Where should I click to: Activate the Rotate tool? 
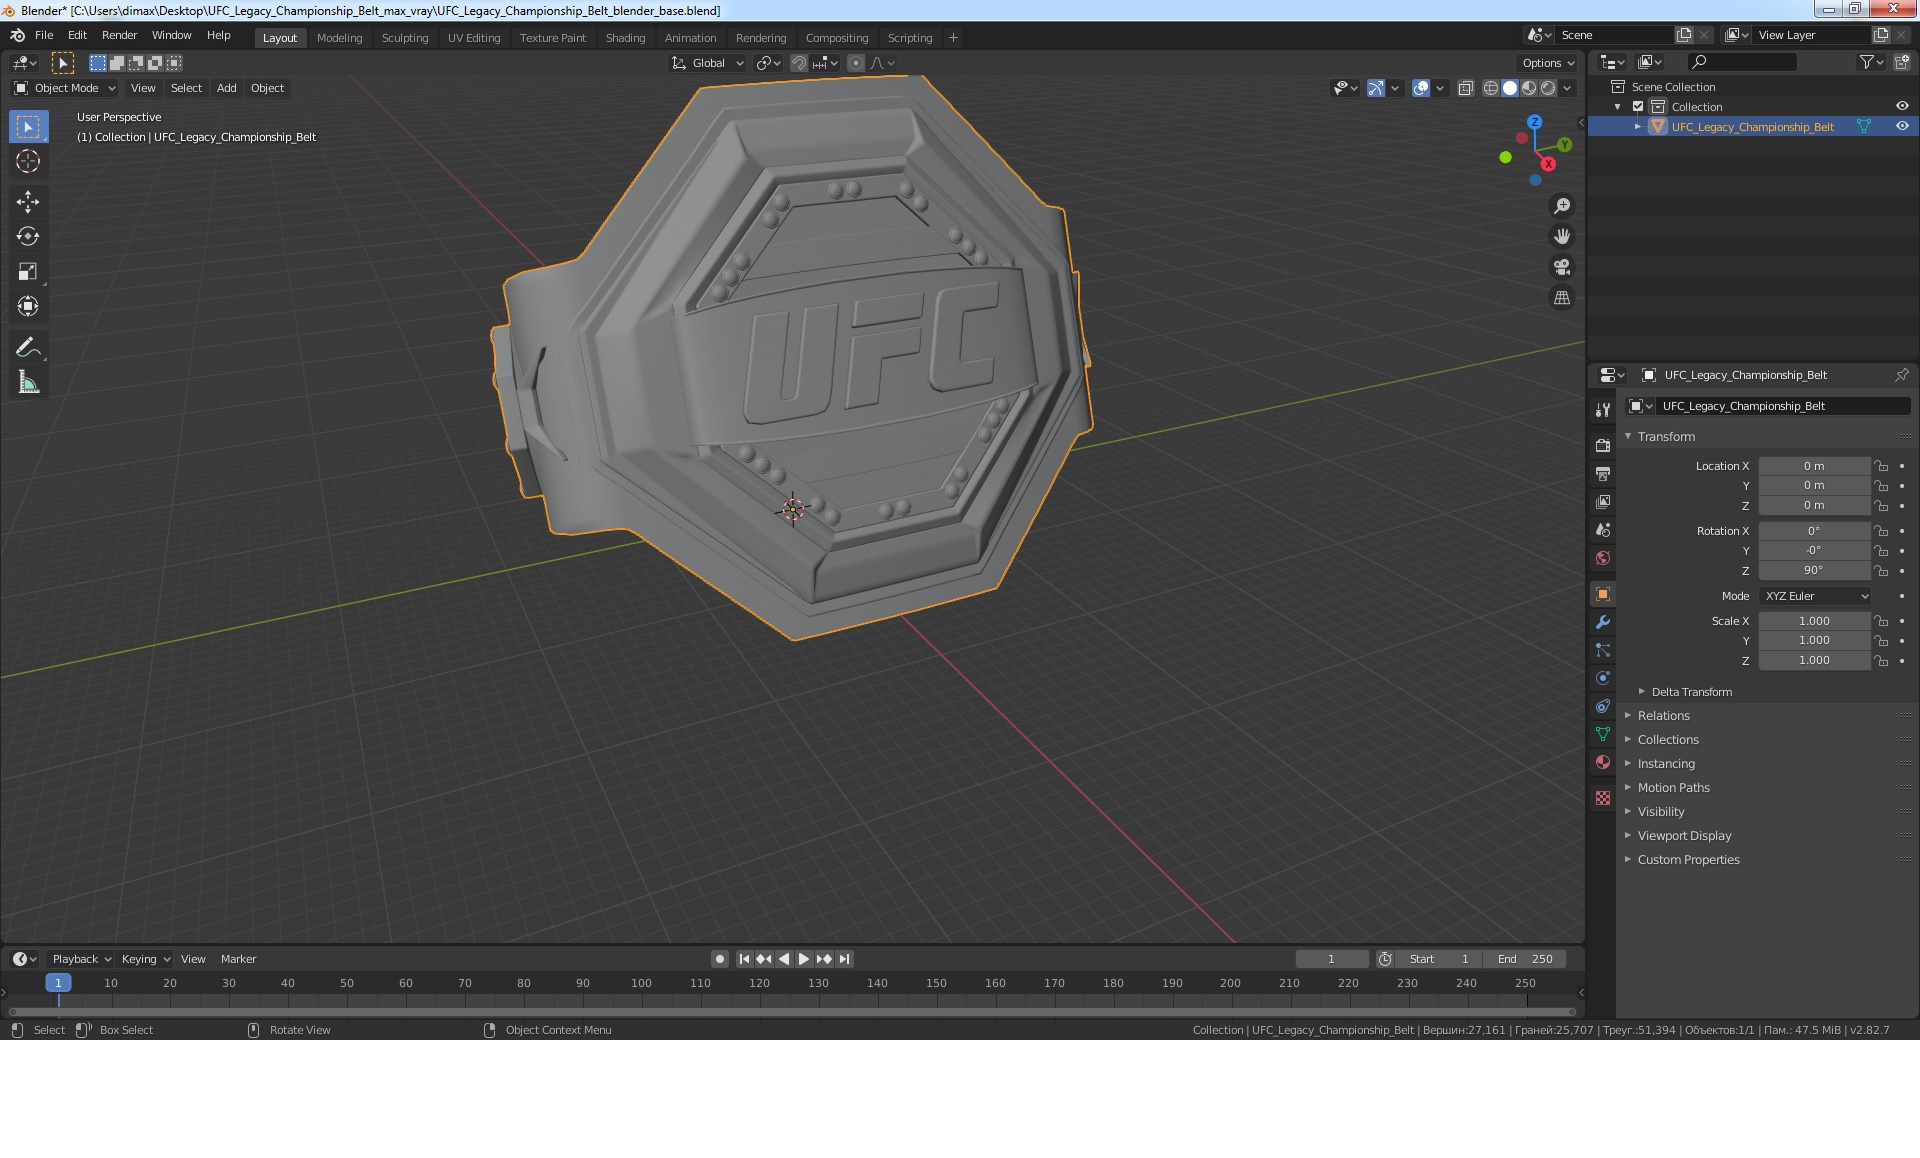point(28,237)
